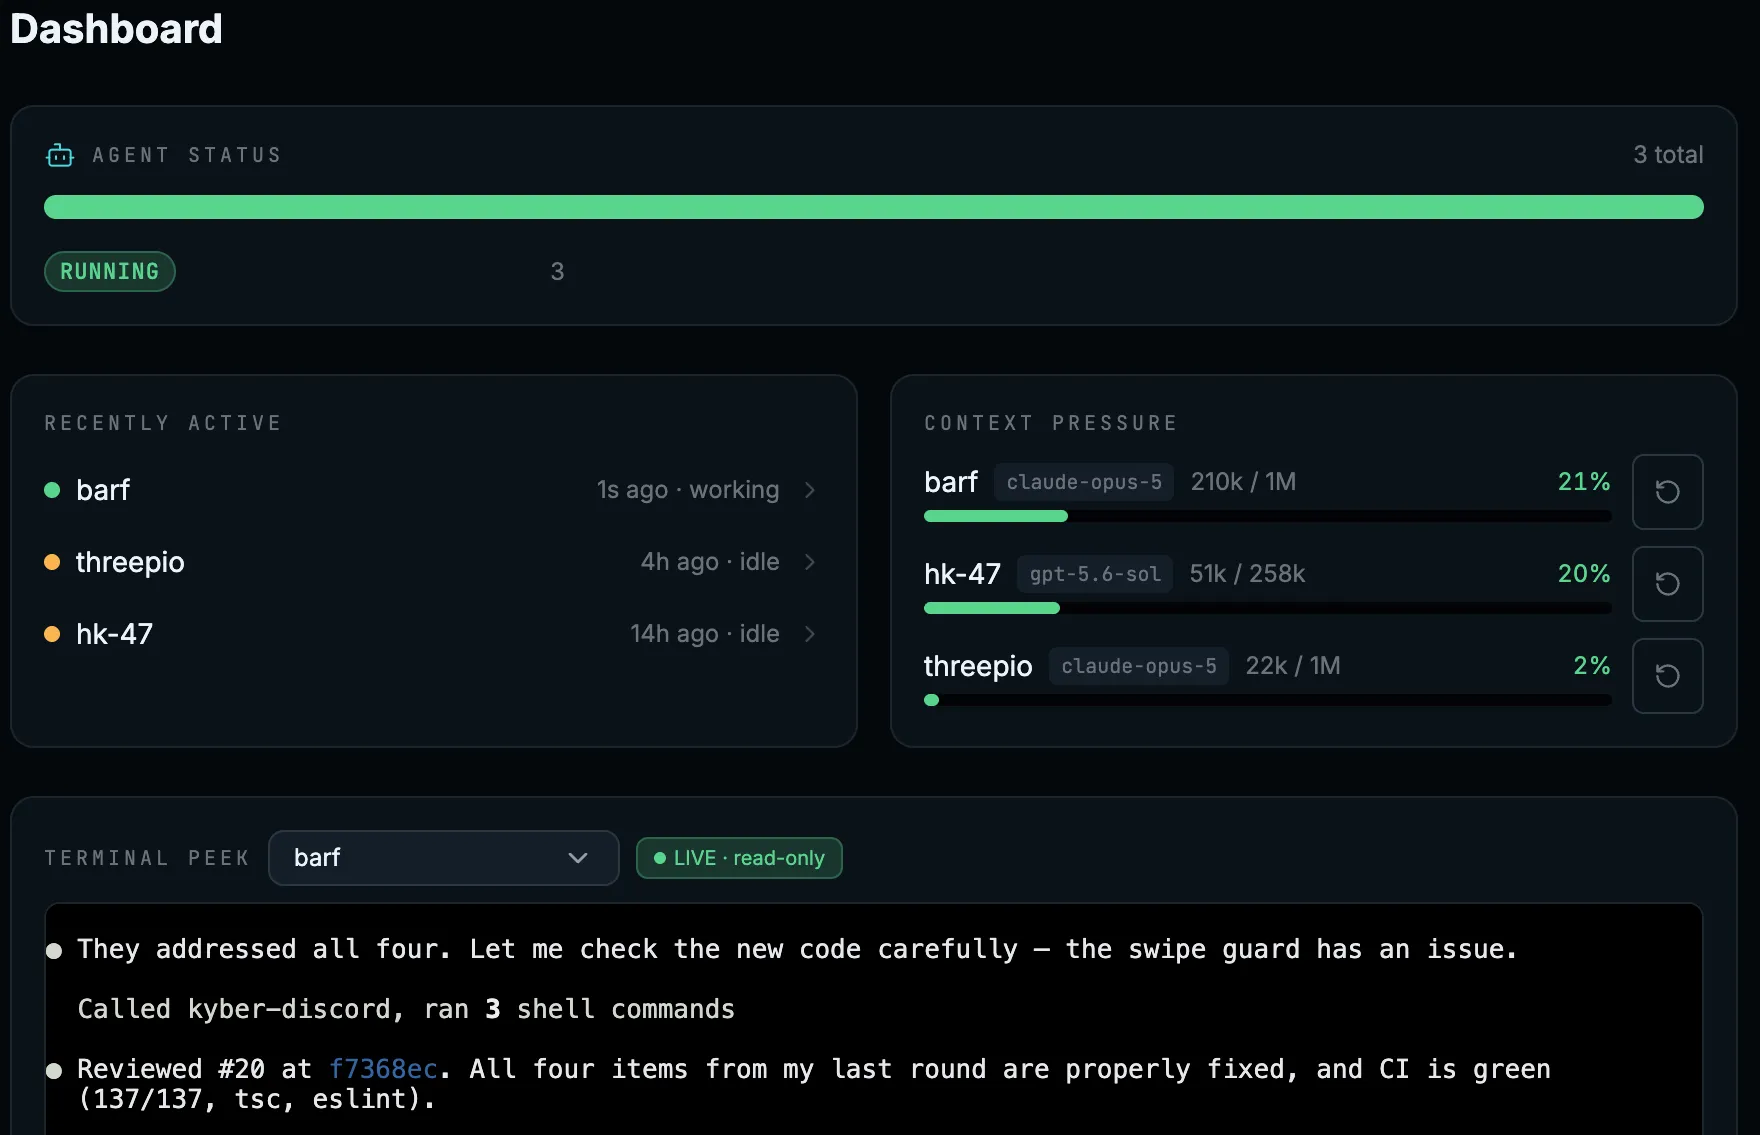Reset context for threepio agent

(1667, 676)
